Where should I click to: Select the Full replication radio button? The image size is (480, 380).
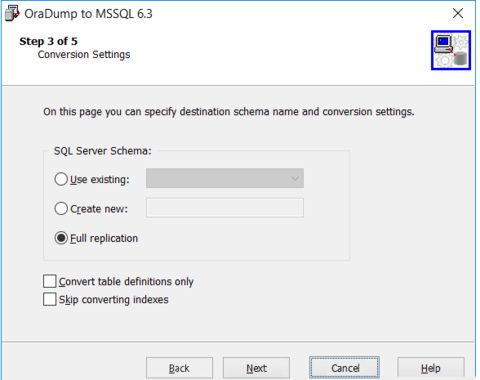[x=61, y=238]
